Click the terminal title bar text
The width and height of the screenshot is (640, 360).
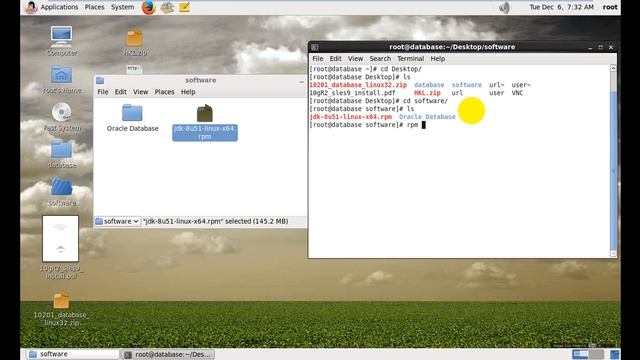pos(452,47)
